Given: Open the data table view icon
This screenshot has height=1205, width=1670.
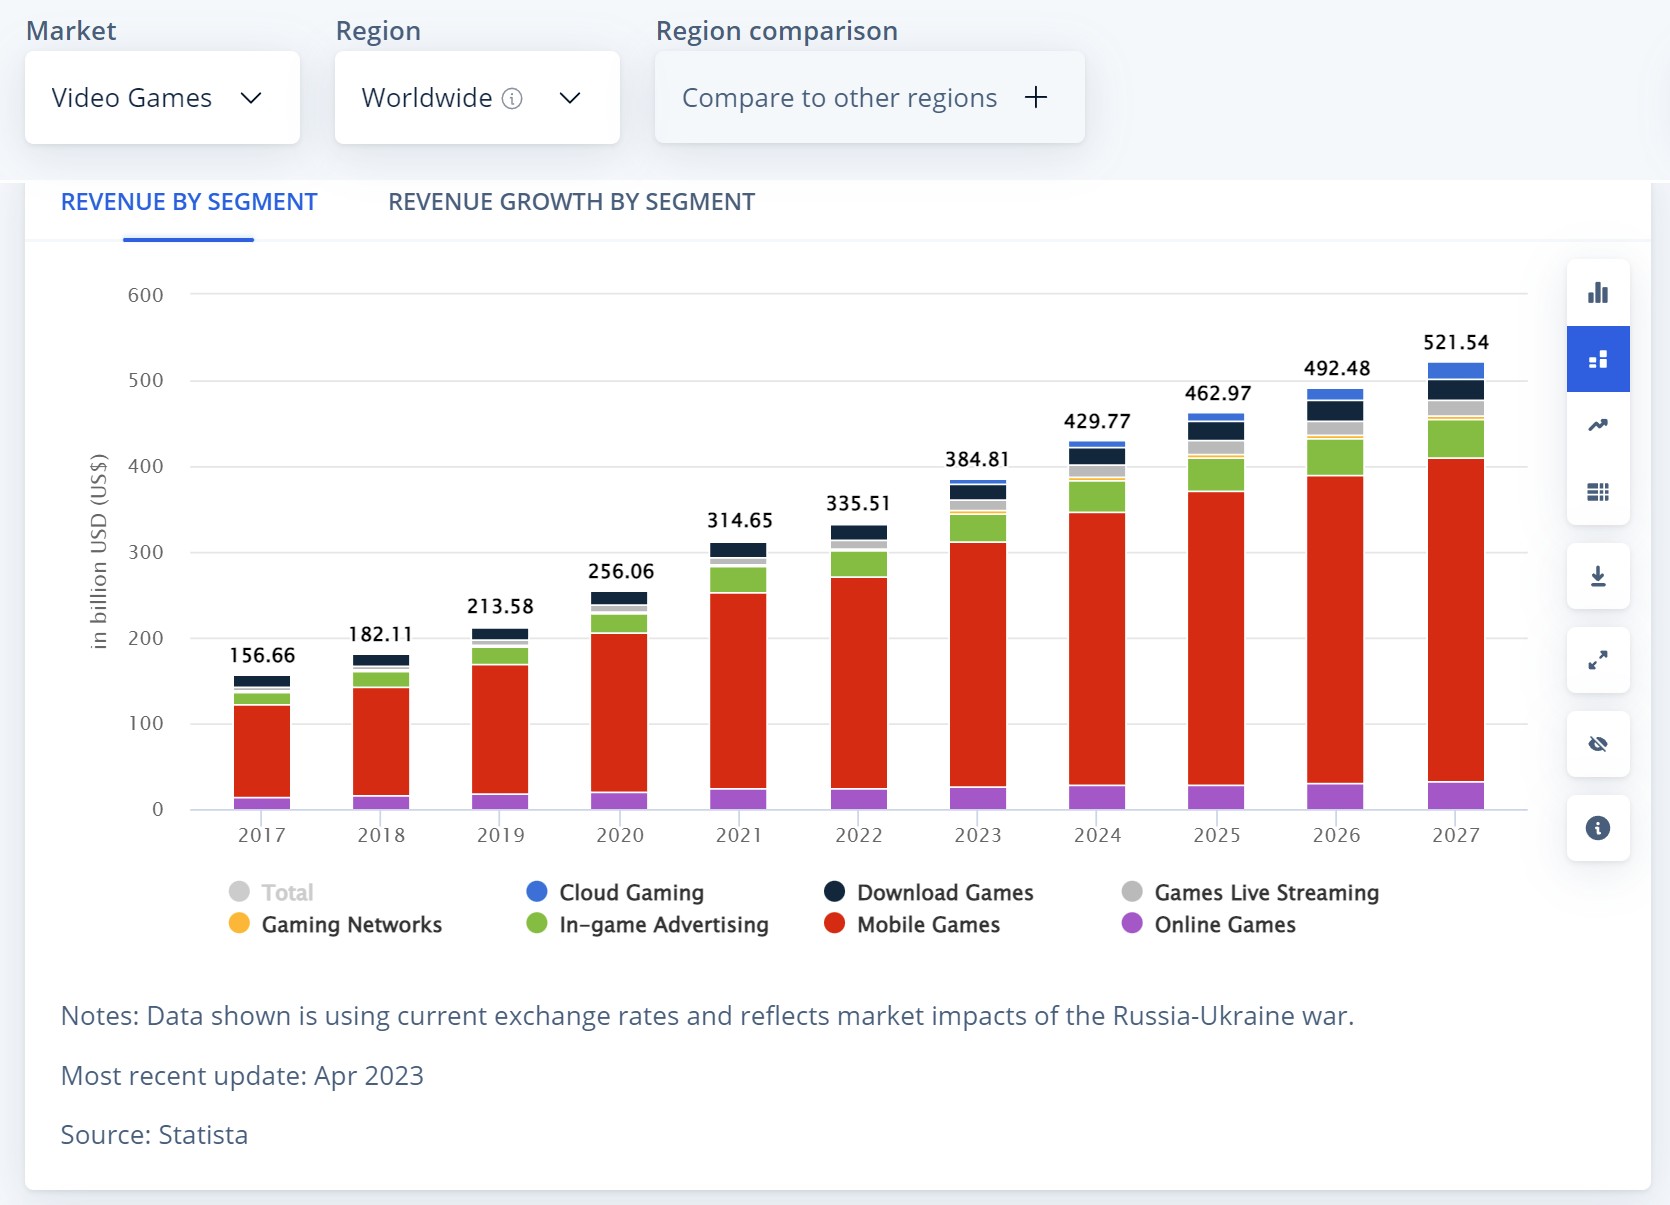Looking at the screenshot, I should pyautogui.click(x=1597, y=492).
